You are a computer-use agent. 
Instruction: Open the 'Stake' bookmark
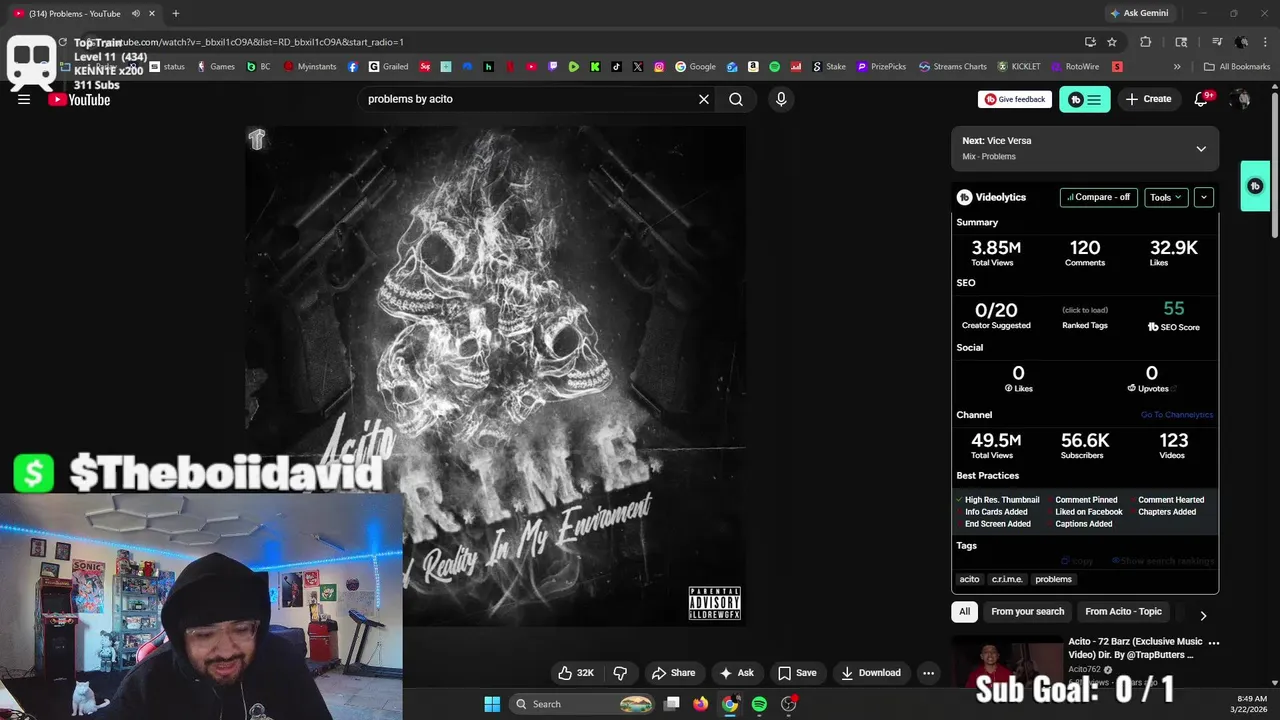pyautogui.click(x=829, y=67)
